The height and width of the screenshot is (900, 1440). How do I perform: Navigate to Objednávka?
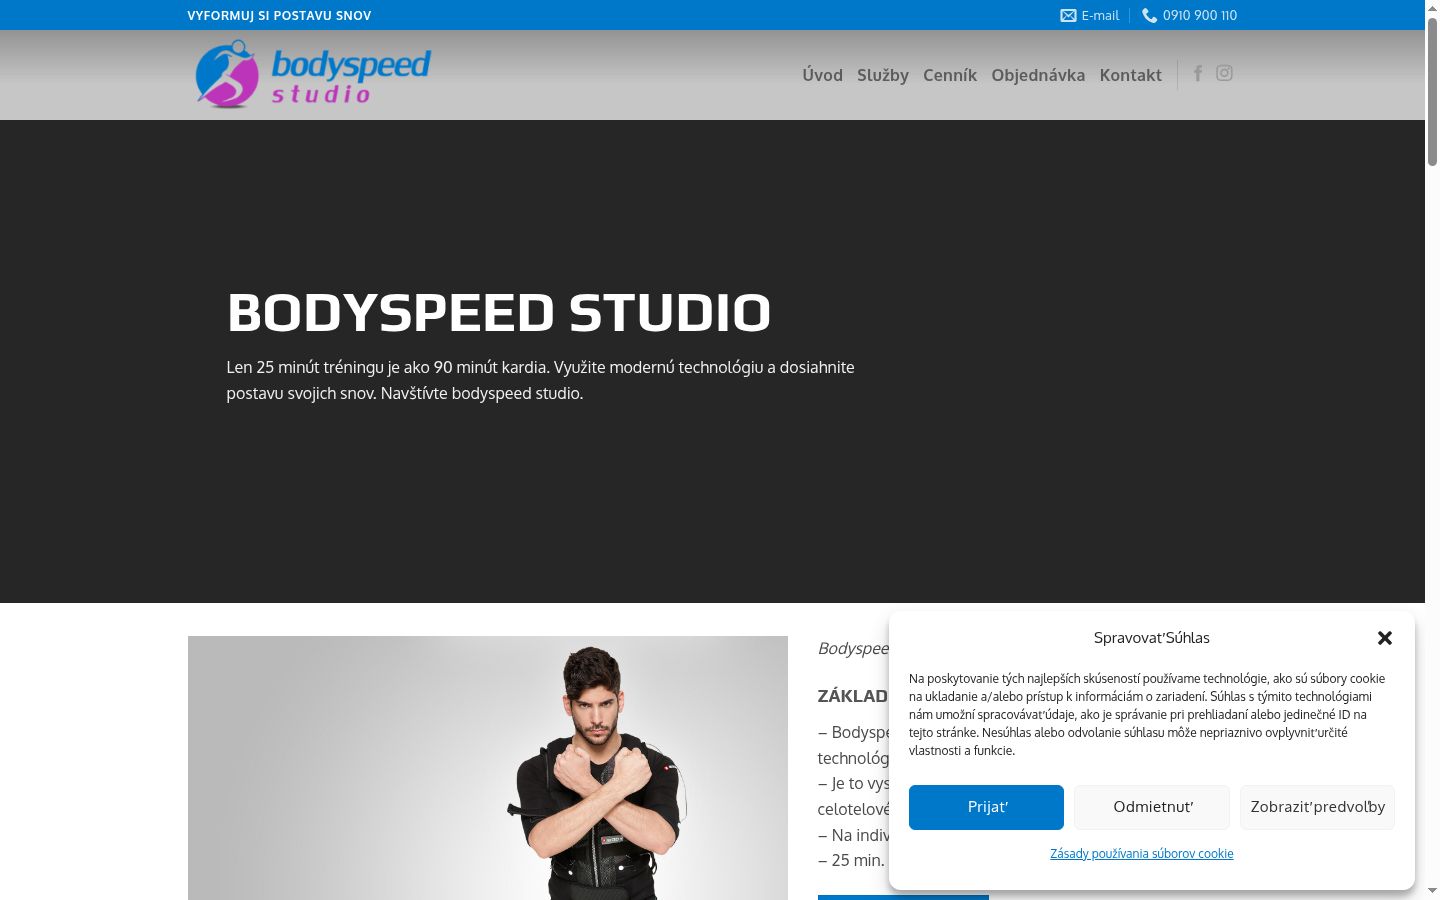1038,75
